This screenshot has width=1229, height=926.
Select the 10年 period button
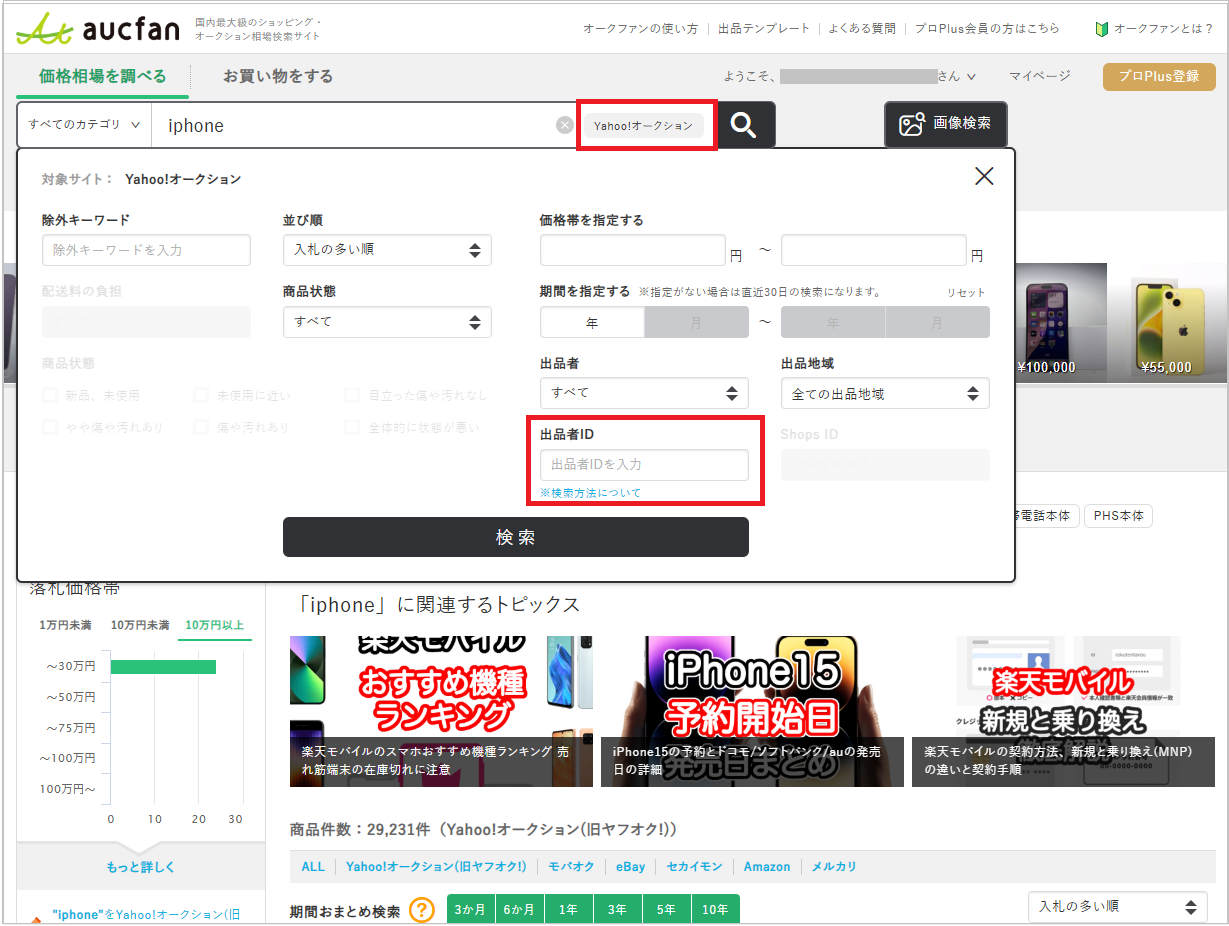[x=715, y=910]
